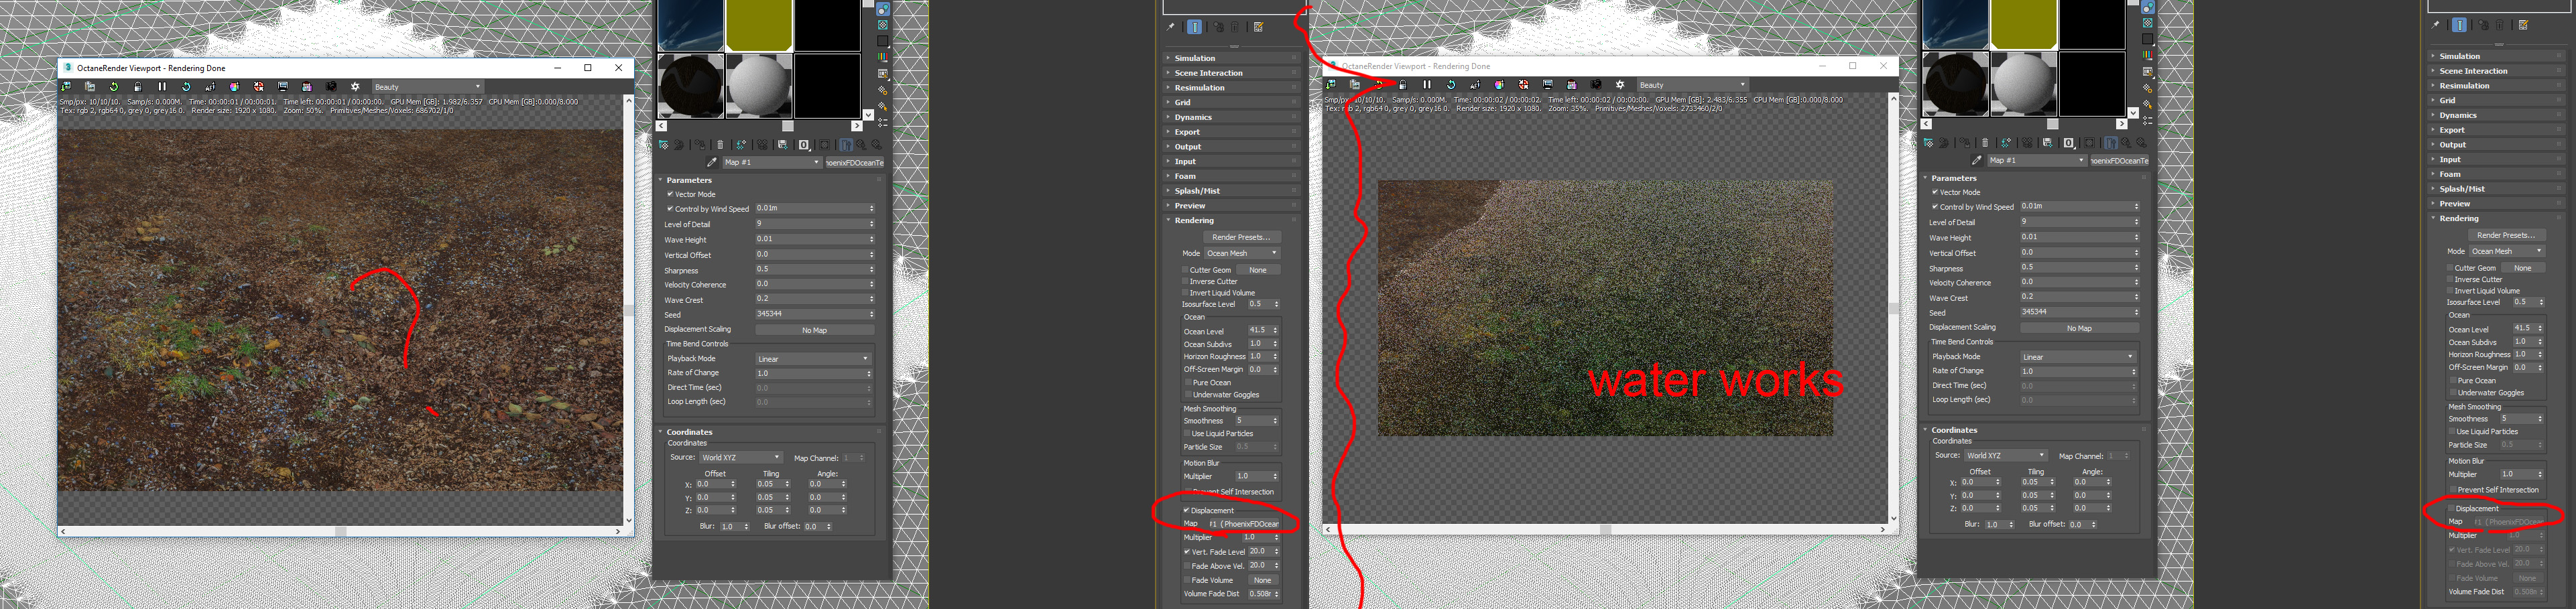Image resolution: width=2576 pixels, height=609 pixels.
Task: Check Inverse Cutter in panel with Displacement ticked
Action: pos(1185,281)
